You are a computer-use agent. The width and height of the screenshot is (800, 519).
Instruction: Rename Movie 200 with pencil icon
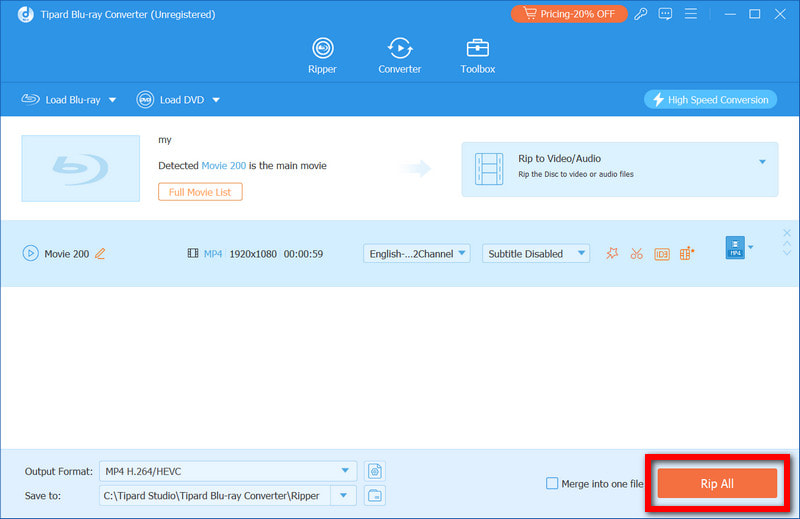coord(100,254)
